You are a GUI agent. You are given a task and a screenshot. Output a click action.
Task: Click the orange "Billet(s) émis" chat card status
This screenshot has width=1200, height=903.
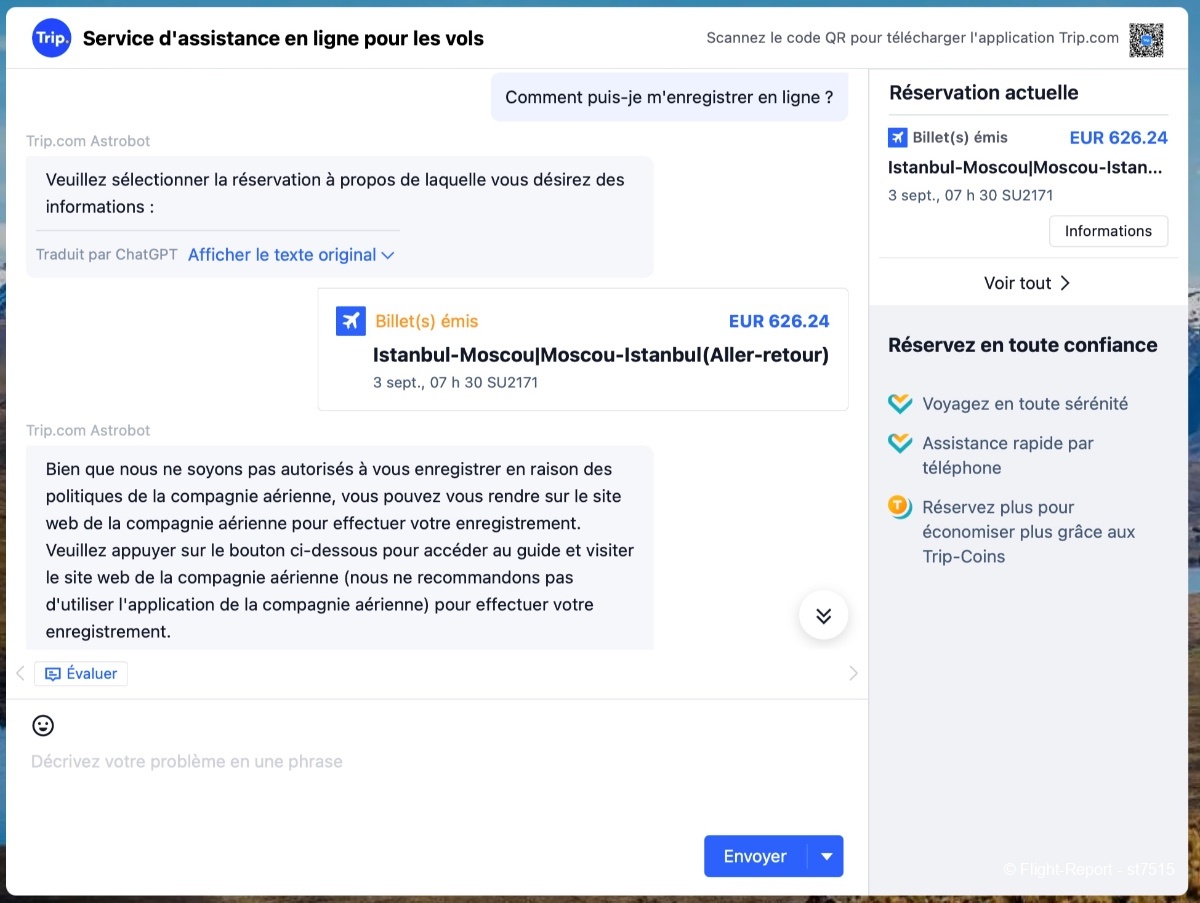(427, 321)
